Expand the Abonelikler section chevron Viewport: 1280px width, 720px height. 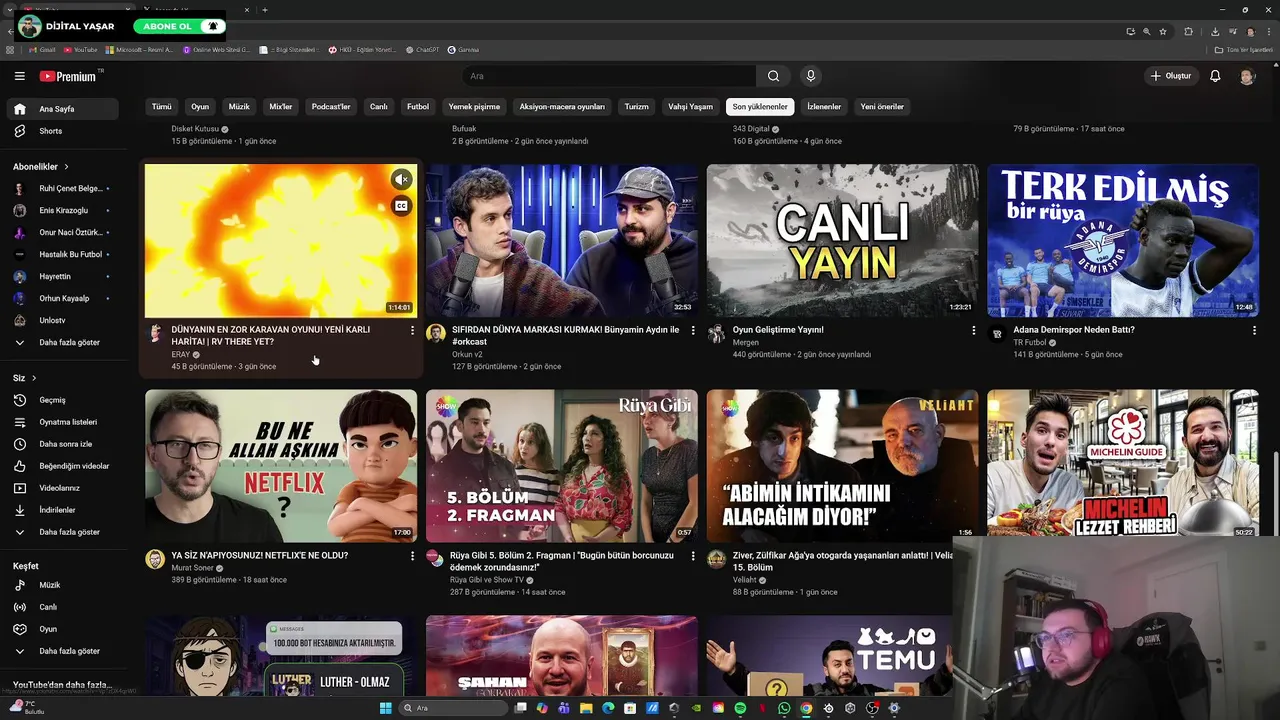[67, 167]
